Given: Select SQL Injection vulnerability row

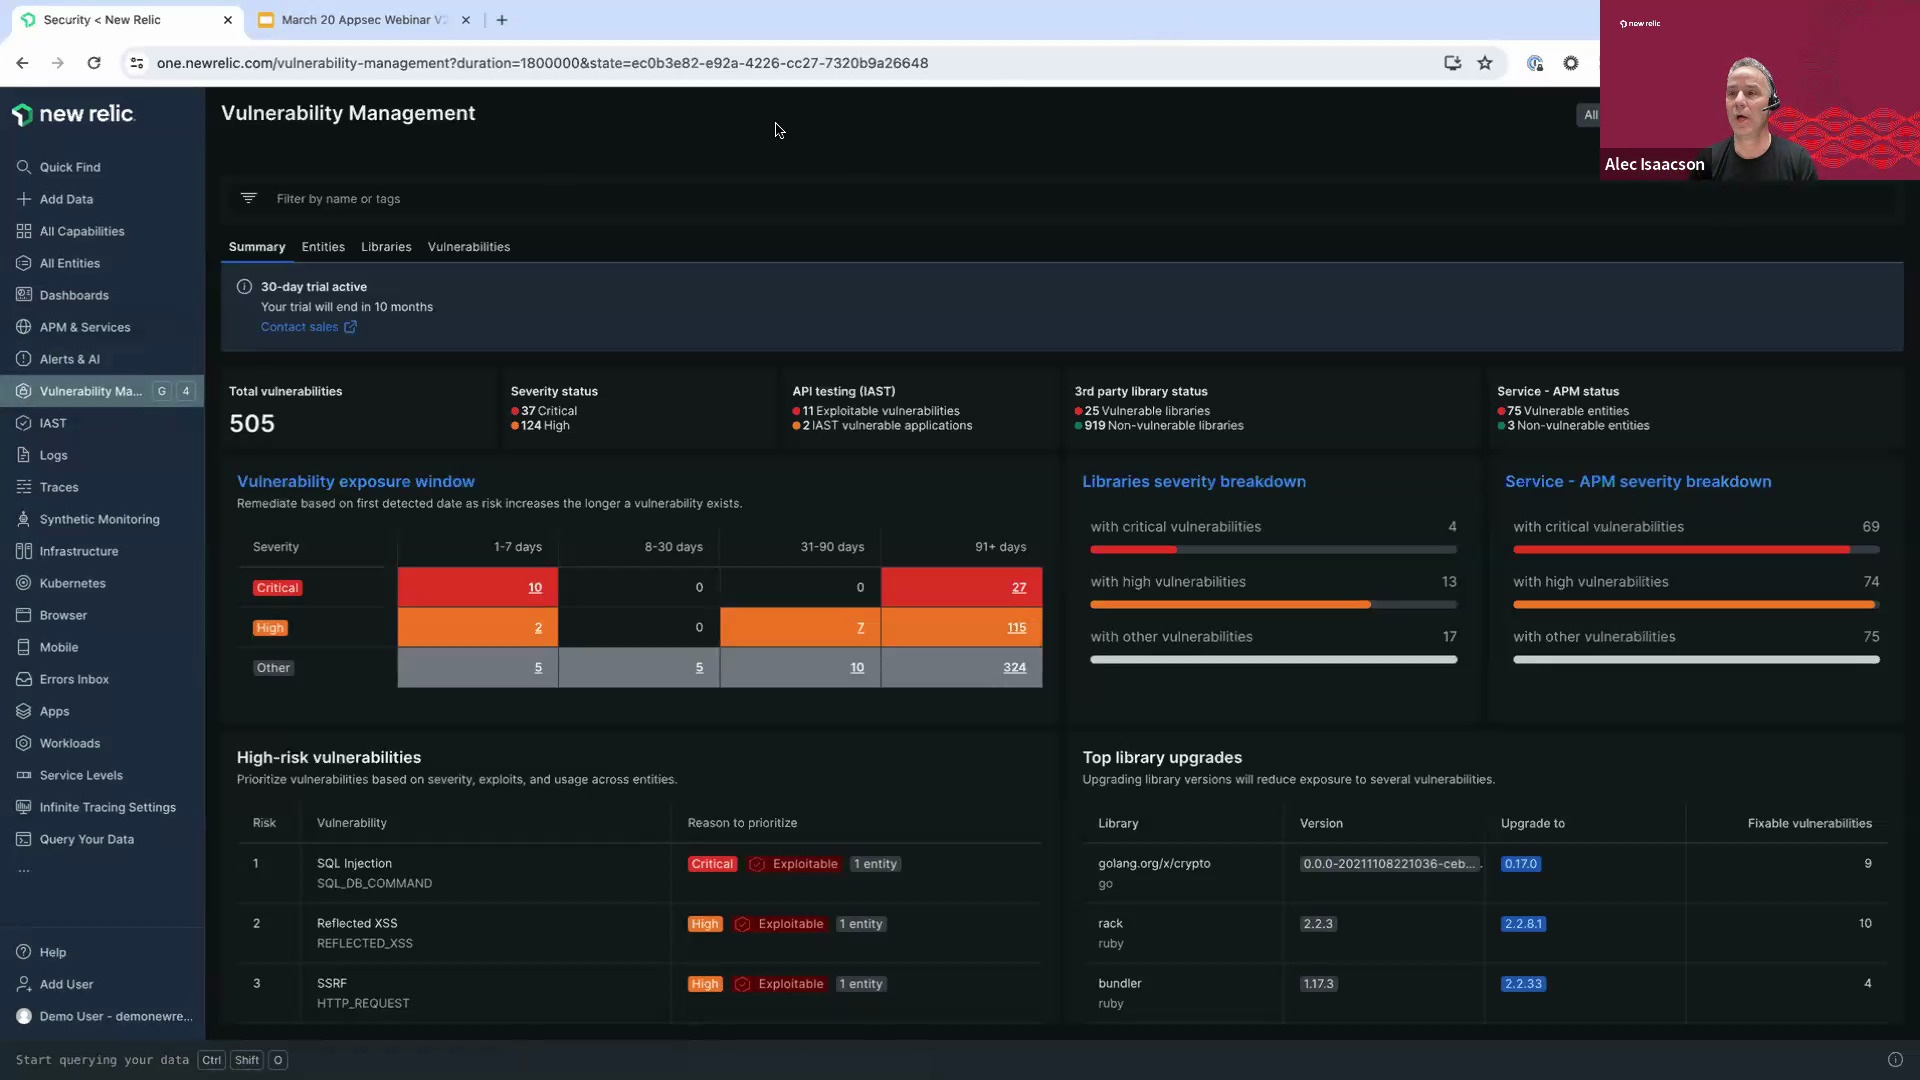Looking at the screenshot, I should click(x=640, y=873).
